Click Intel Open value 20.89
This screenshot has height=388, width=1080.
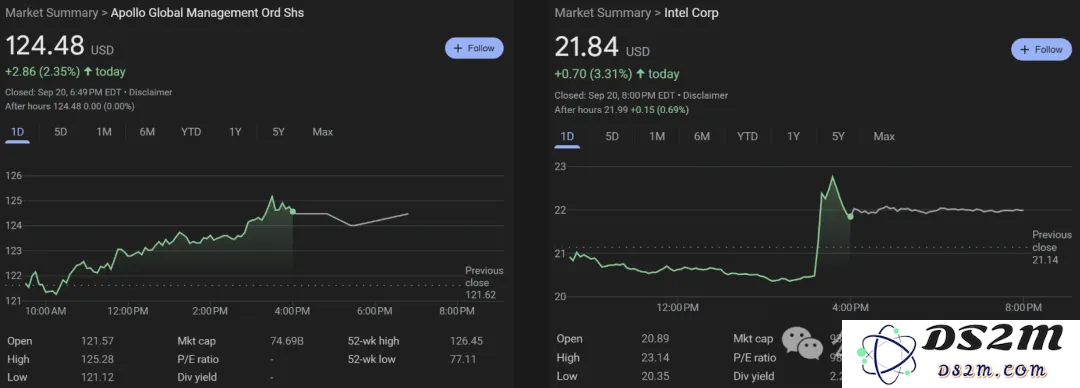656,338
